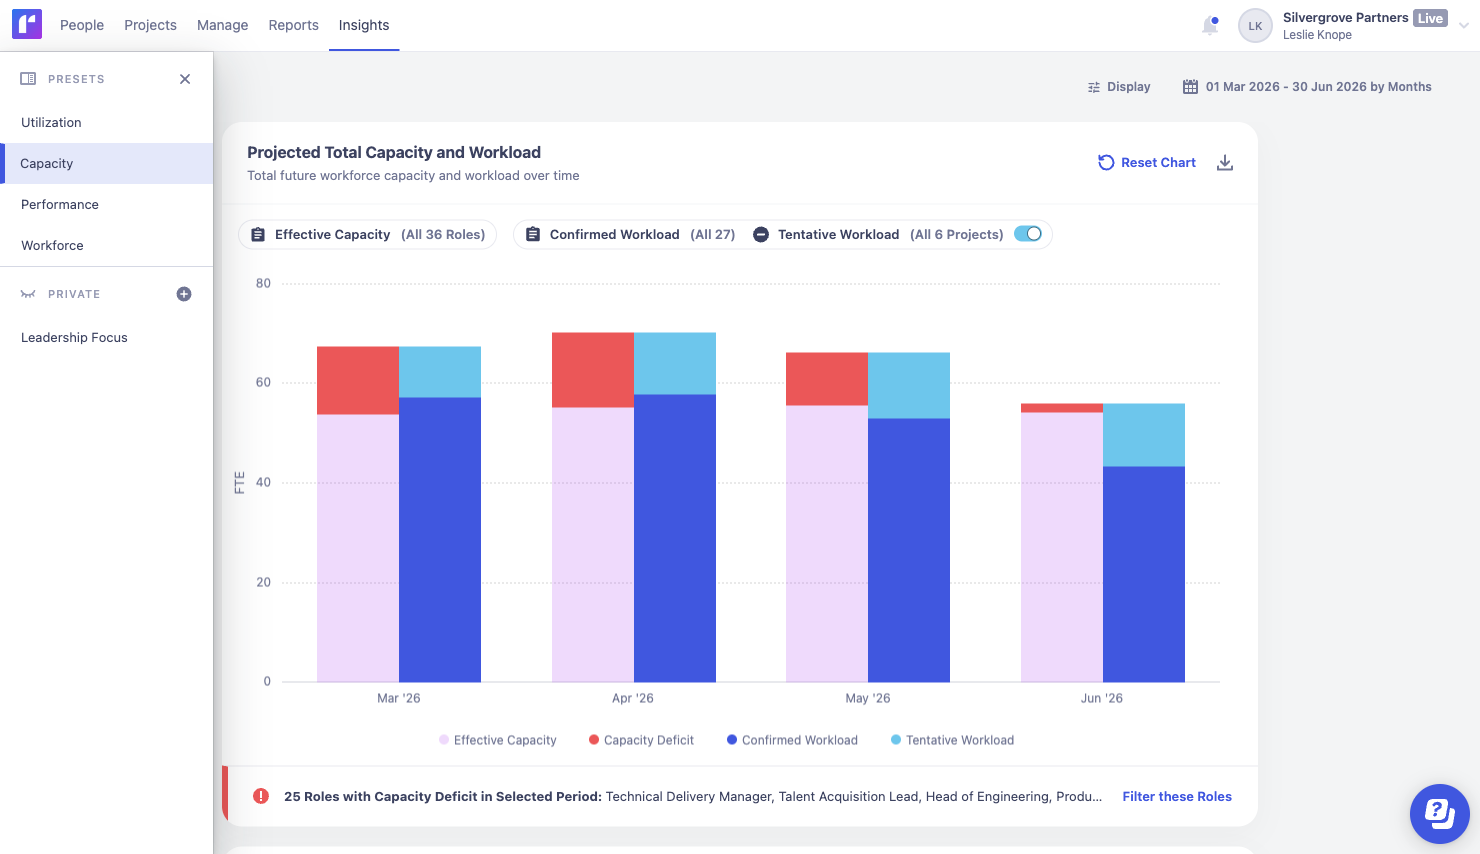Download the capacity chart
Image resolution: width=1480 pixels, height=854 pixels.
(1225, 163)
